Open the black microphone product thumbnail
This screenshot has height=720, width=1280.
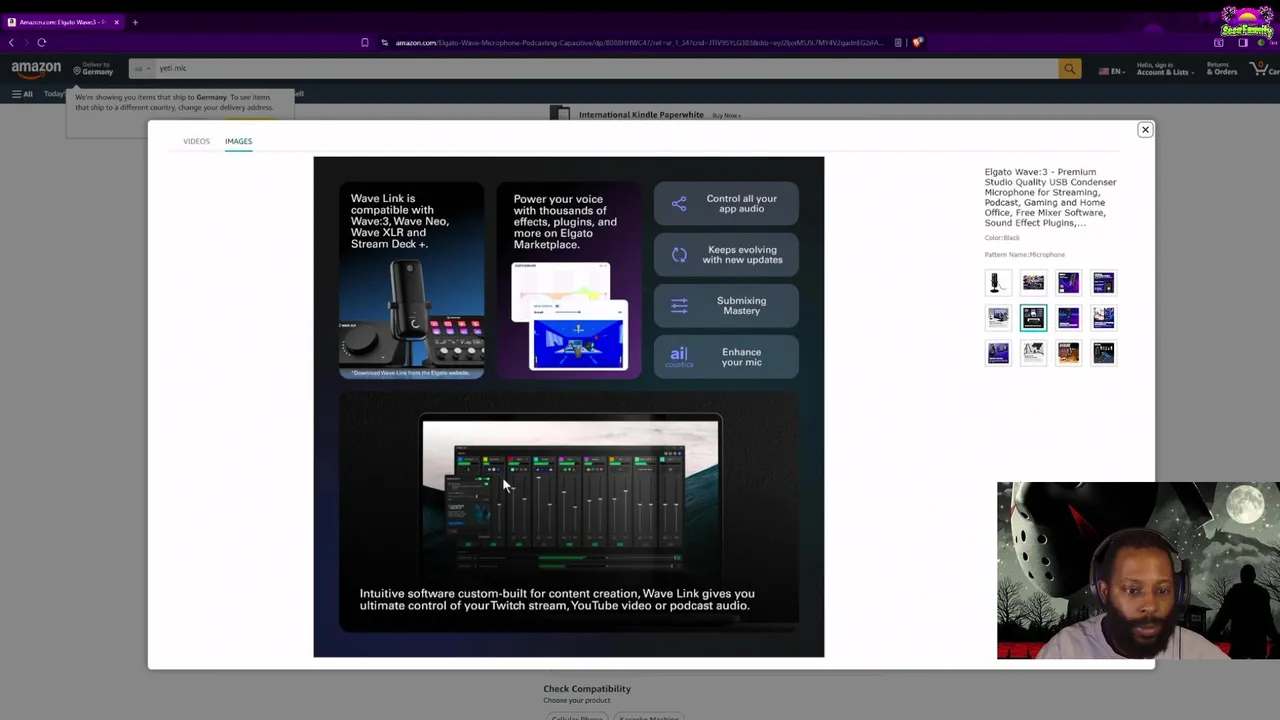click(x=998, y=283)
